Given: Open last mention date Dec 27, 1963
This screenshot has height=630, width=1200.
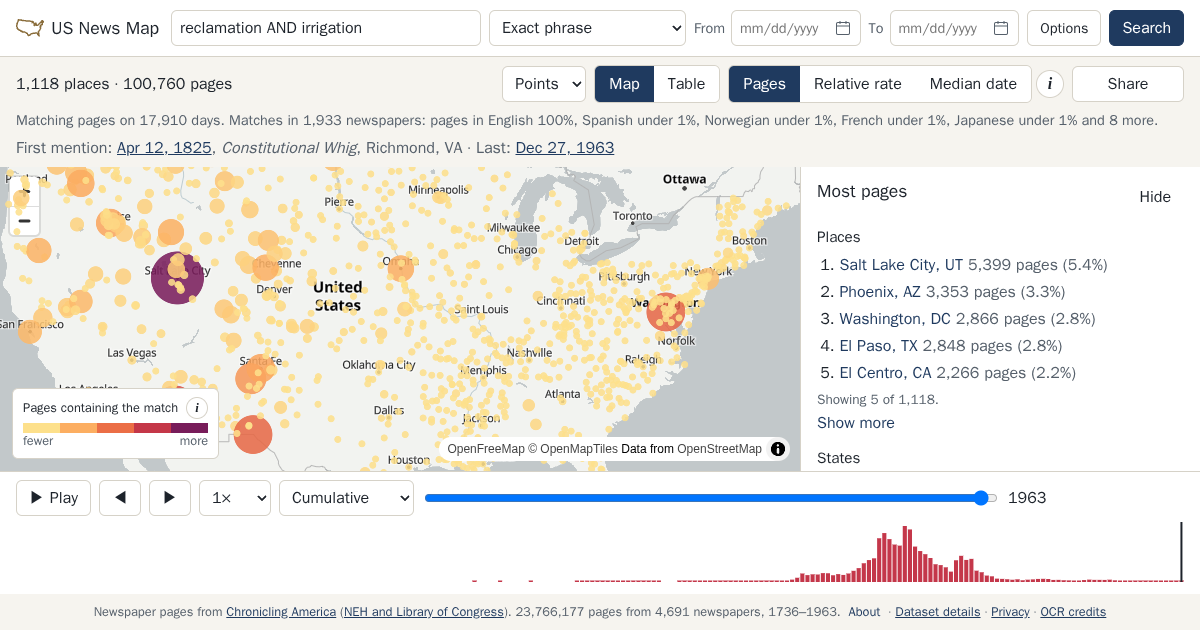Looking at the screenshot, I should (565, 148).
